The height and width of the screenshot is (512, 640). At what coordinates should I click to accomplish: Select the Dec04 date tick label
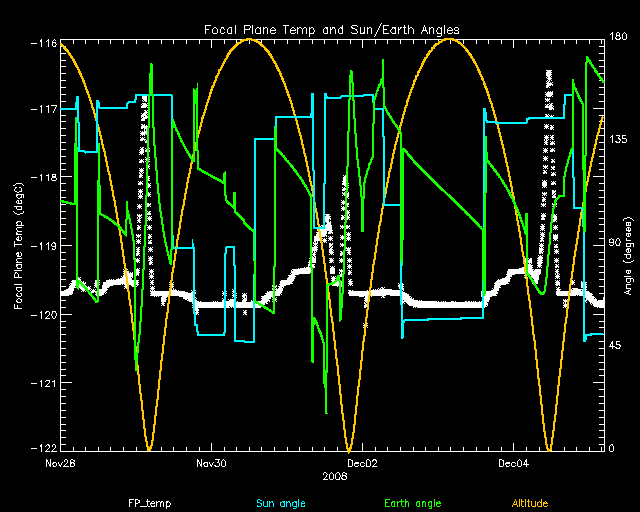[x=513, y=463]
